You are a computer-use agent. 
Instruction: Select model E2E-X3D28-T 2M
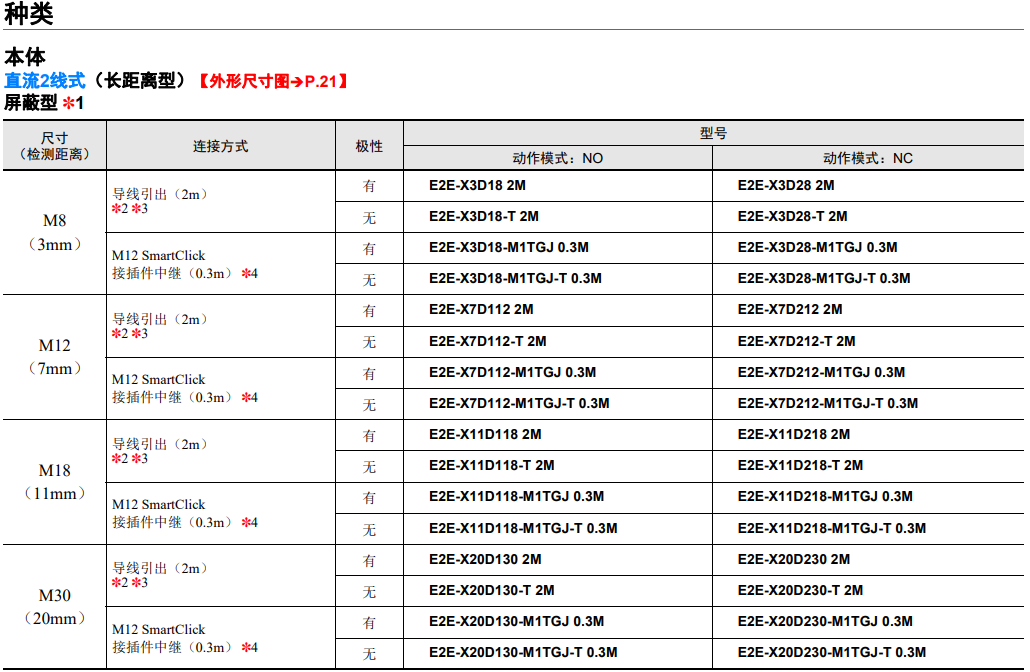coord(793,217)
